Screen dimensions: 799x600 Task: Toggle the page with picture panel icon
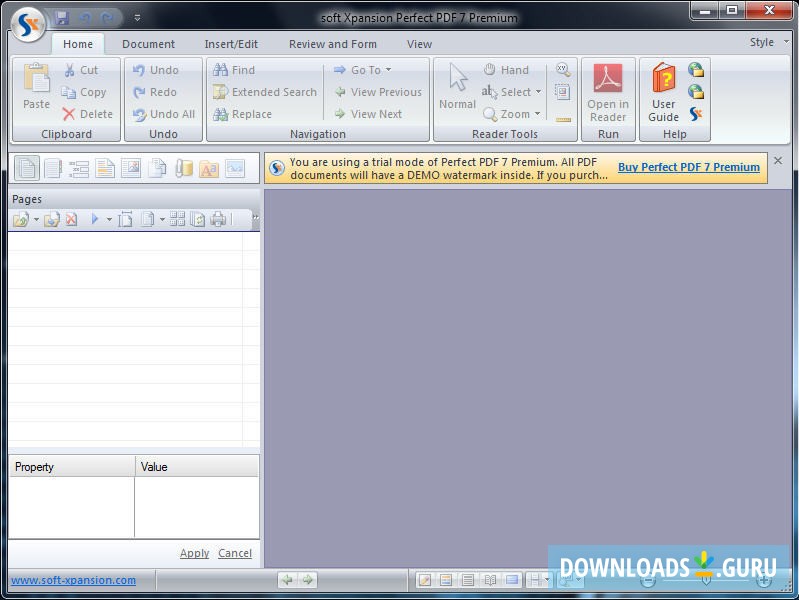click(x=131, y=168)
